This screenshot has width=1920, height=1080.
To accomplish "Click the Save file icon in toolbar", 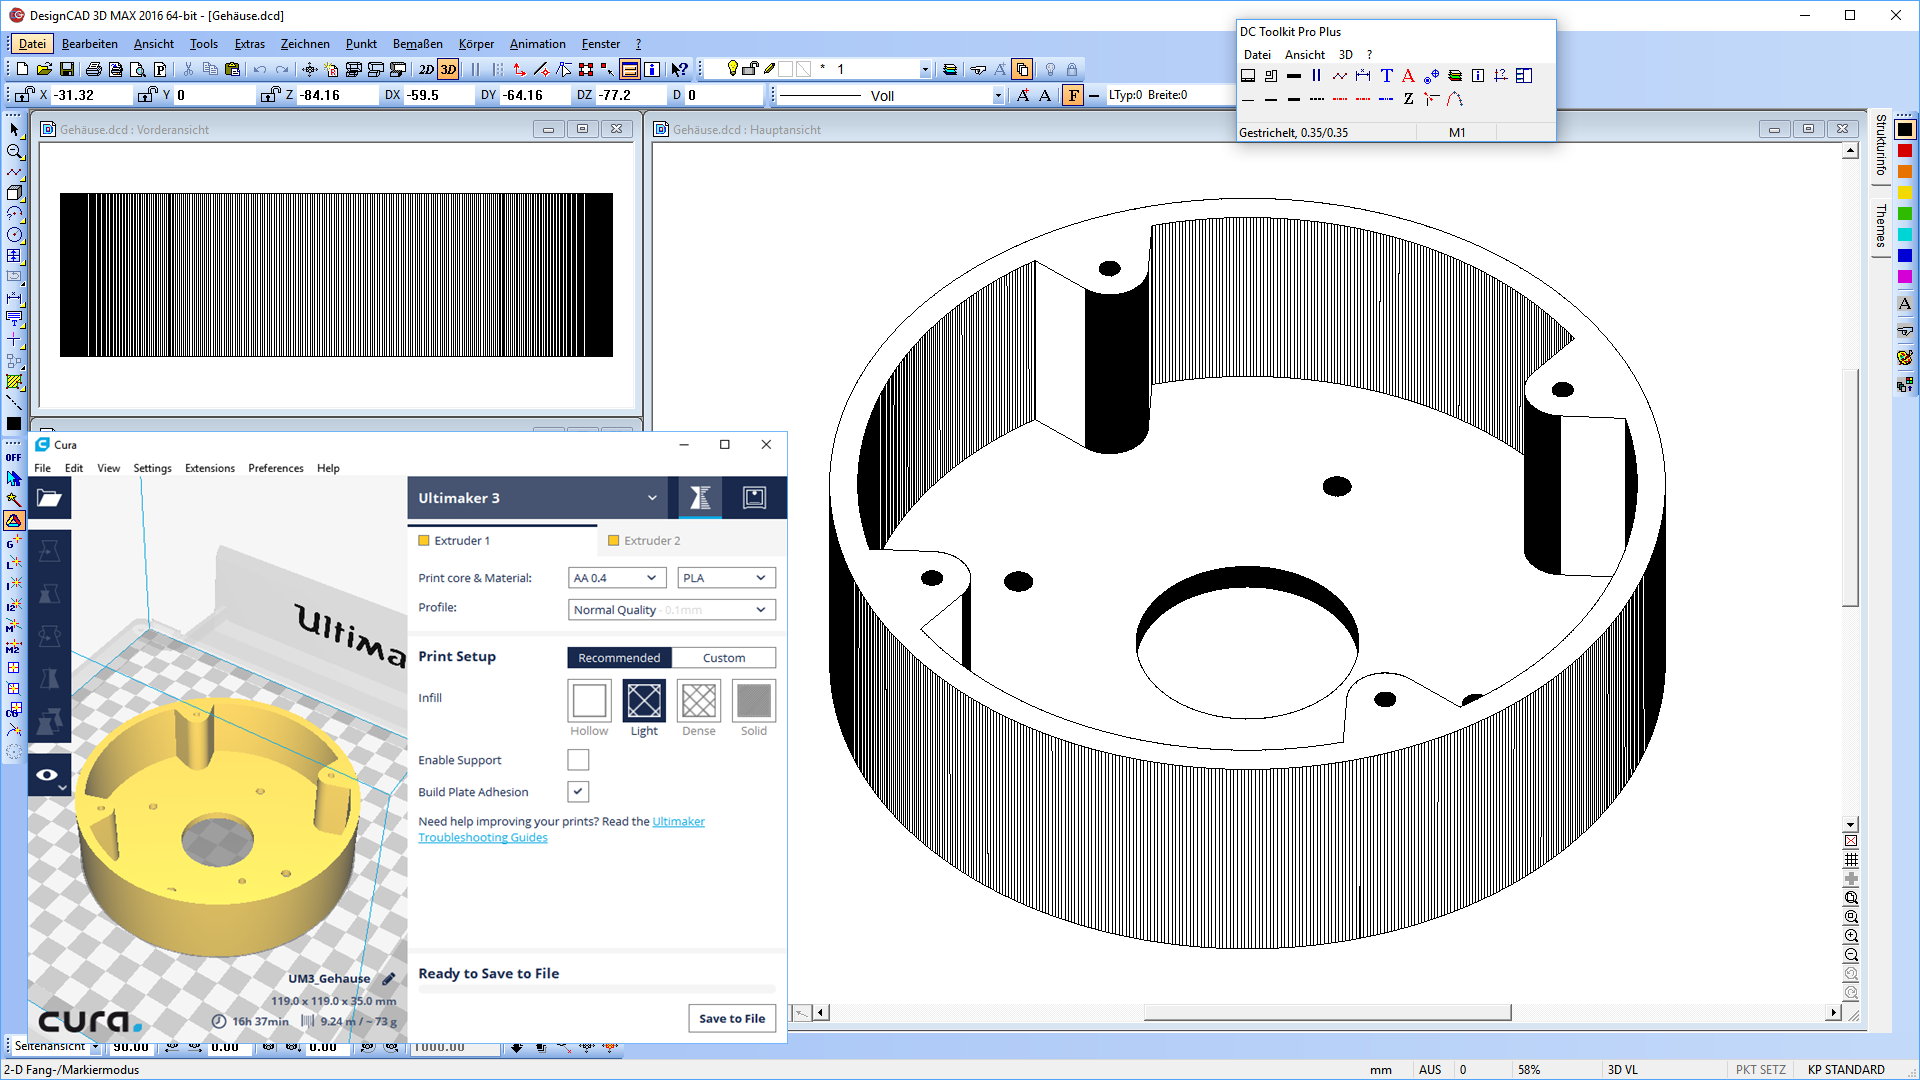I will coord(67,69).
